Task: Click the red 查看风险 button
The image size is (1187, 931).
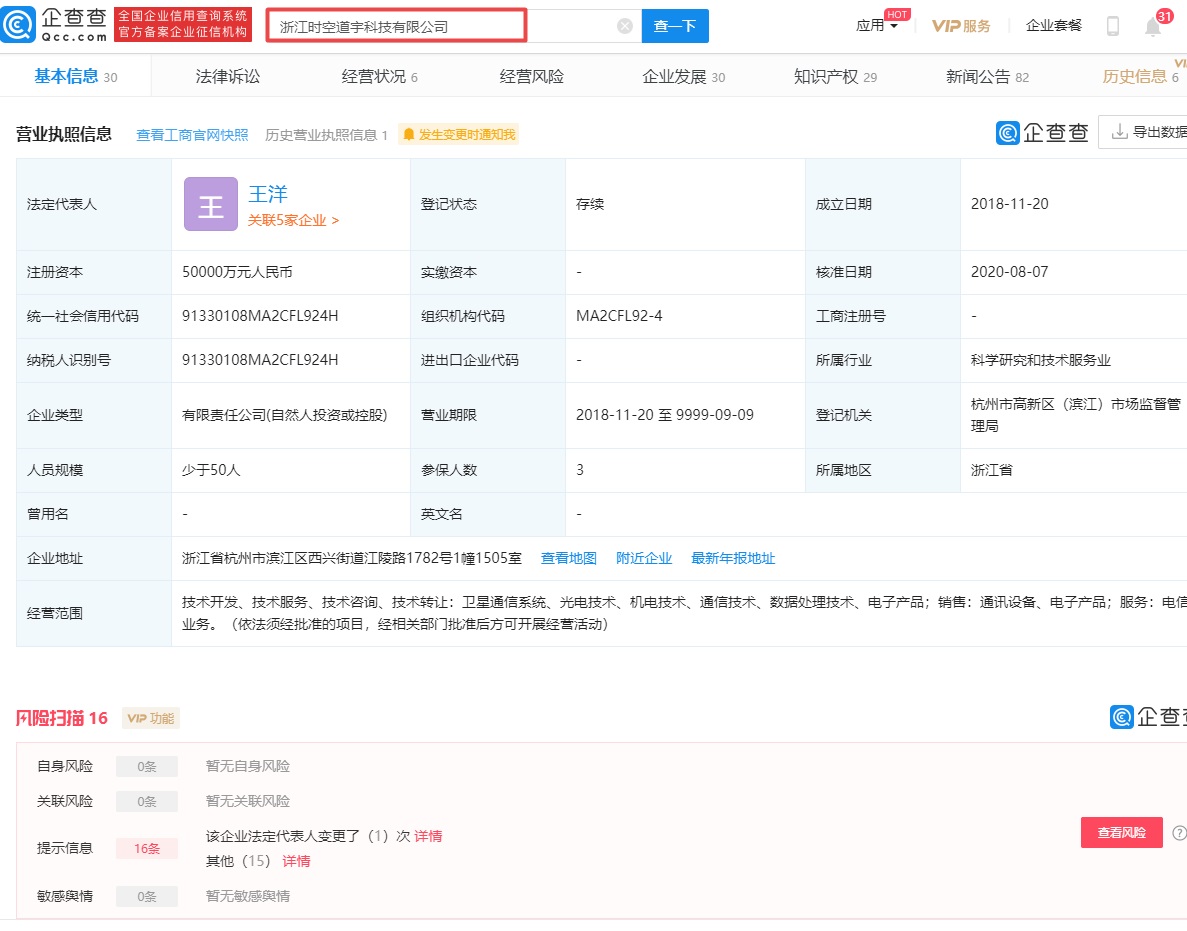Action: coord(1121,833)
